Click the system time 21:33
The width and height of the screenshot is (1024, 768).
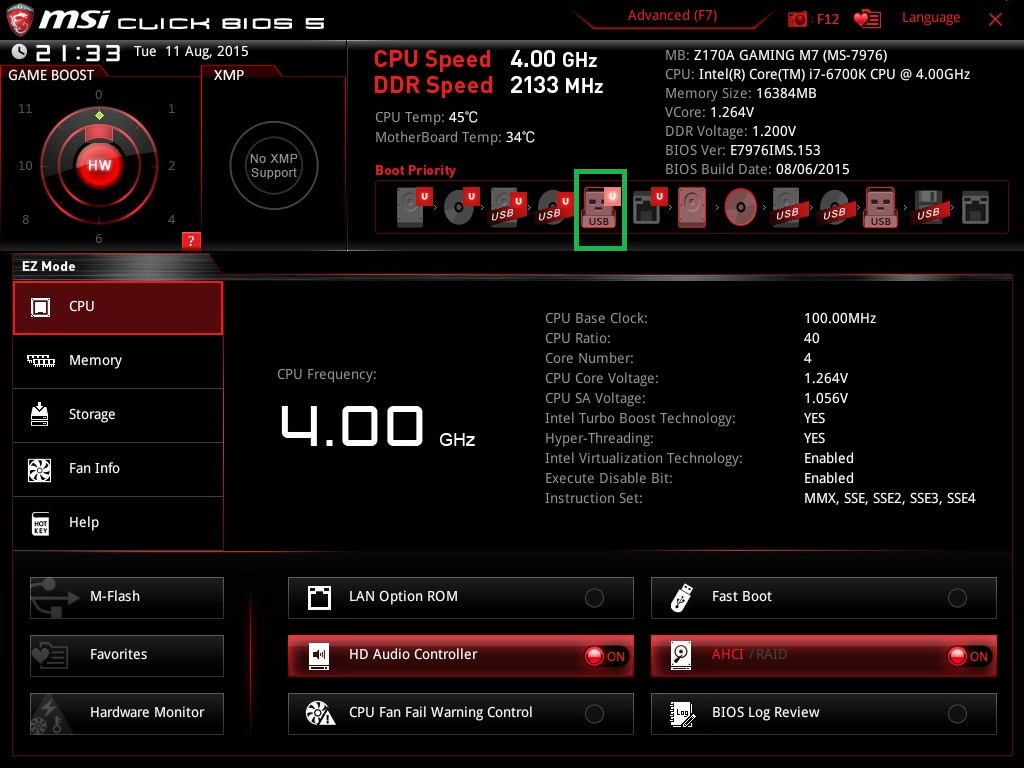pyautogui.click(x=78, y=52)
